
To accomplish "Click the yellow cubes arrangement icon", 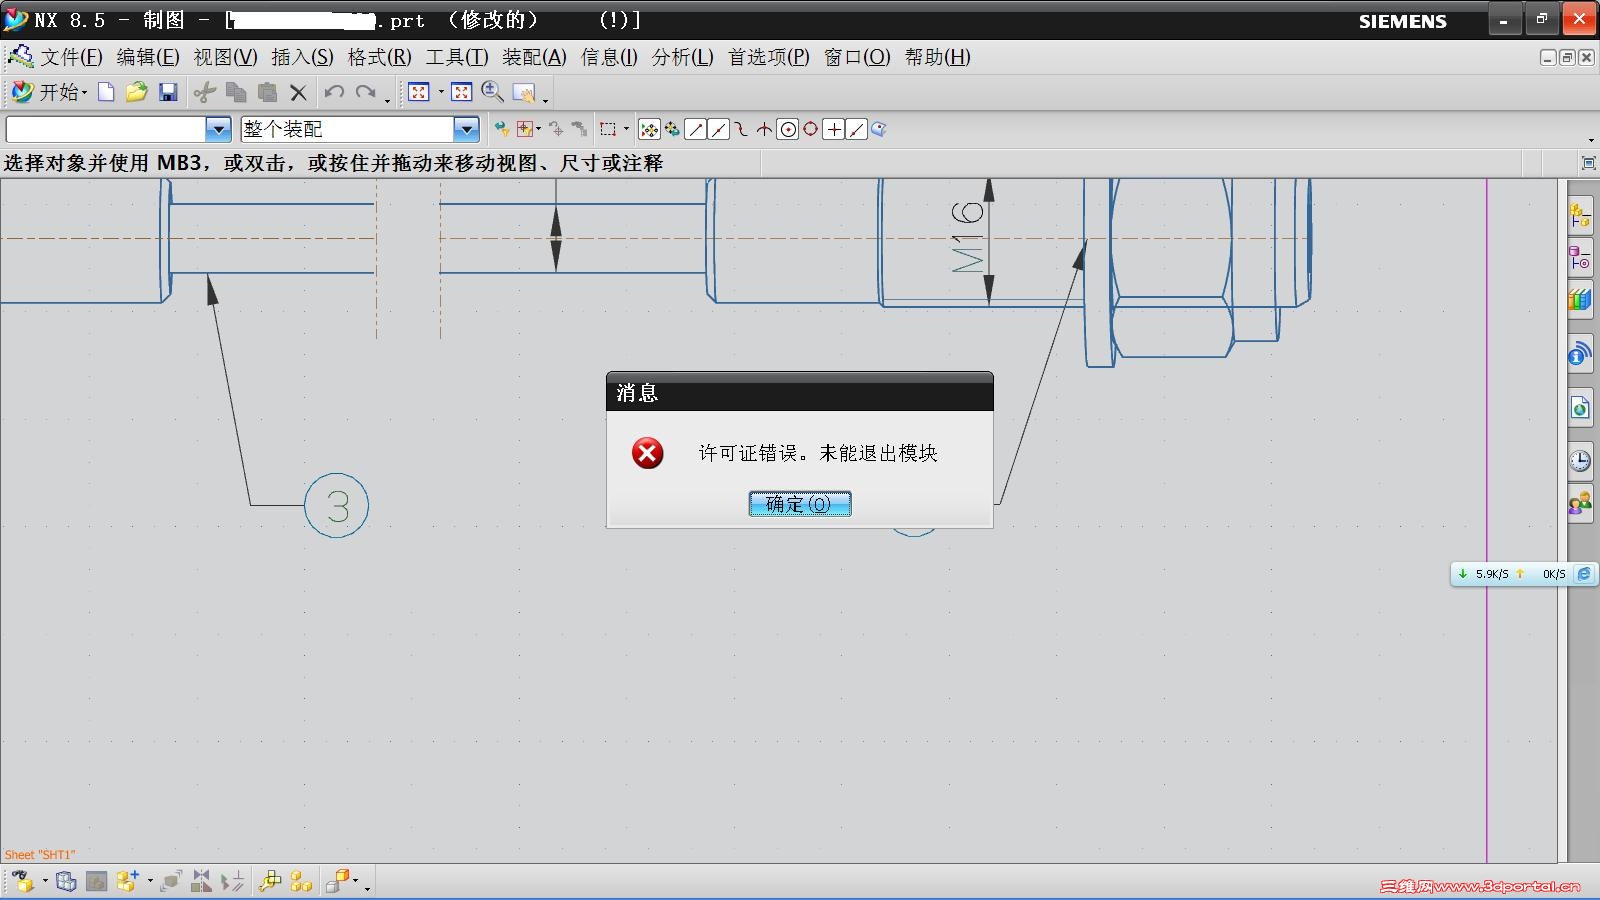I will coord(301,881).
